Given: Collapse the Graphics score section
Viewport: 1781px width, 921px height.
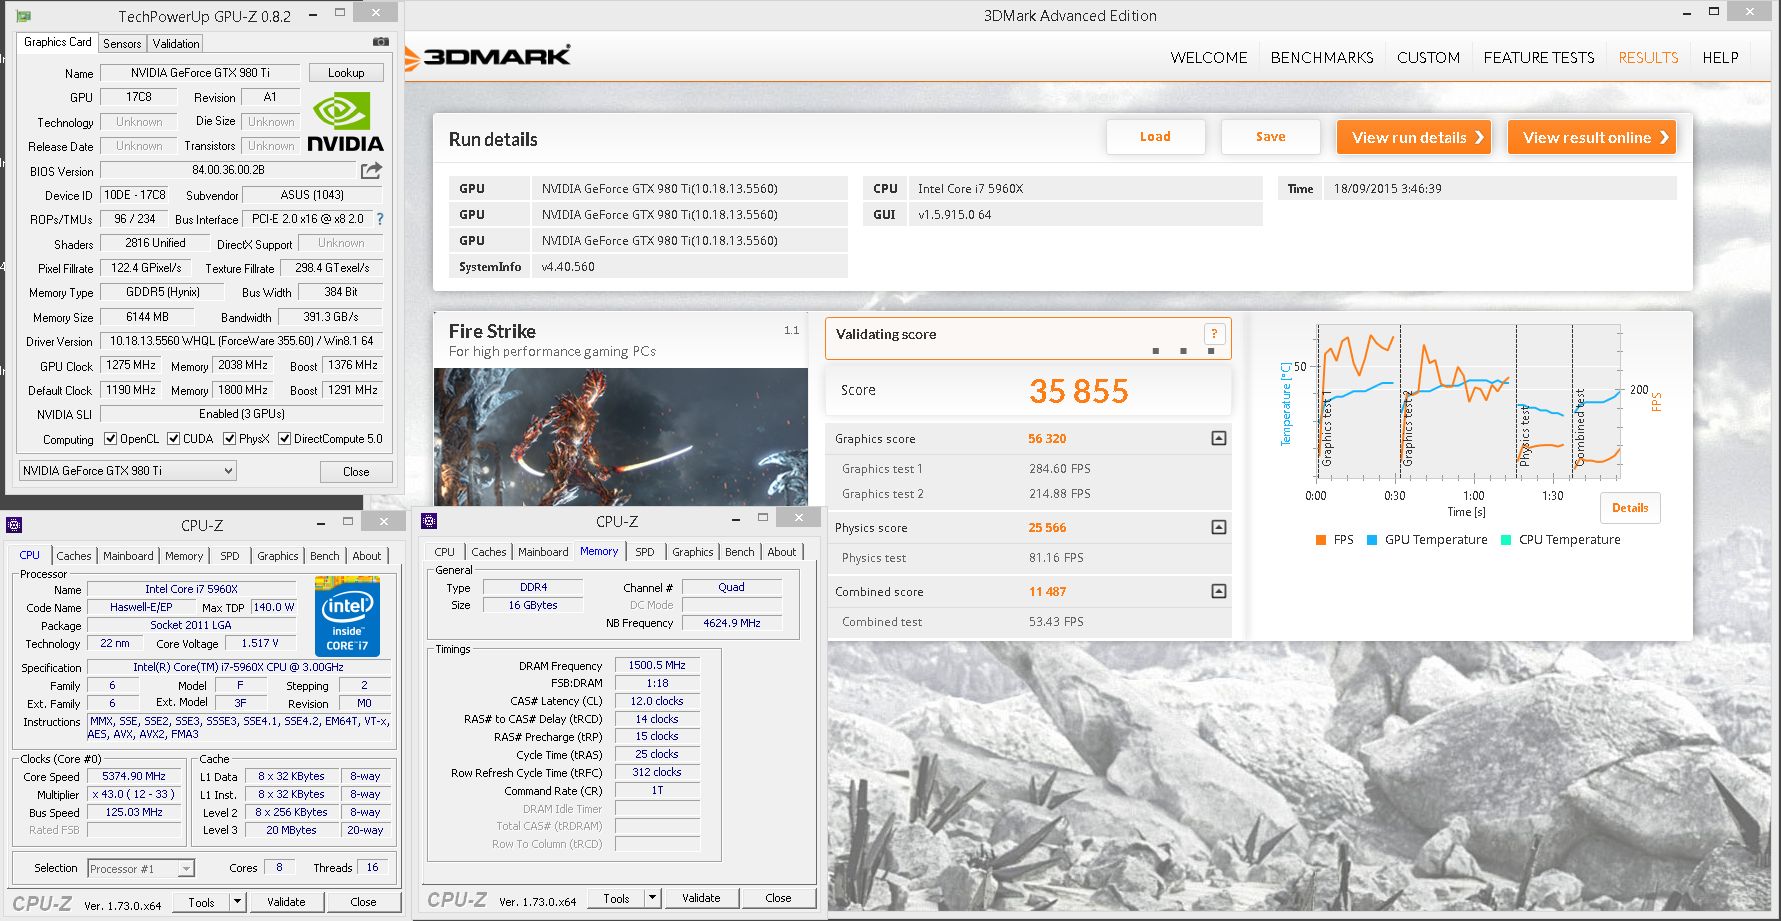Looking at the screenshot, I should (x=1218, y=438).
